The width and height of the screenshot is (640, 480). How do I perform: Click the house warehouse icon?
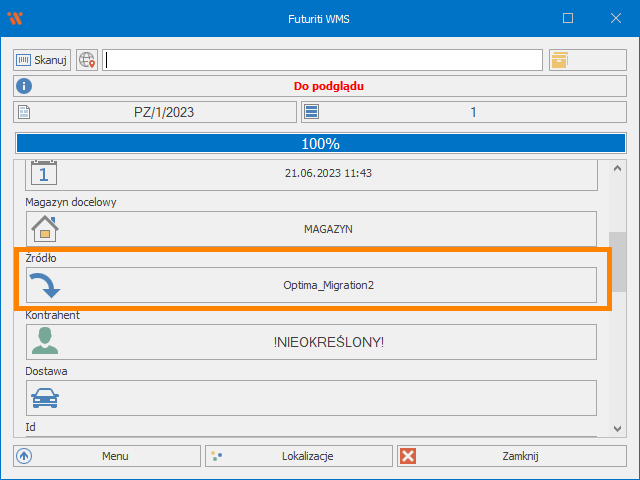point(45,229)
